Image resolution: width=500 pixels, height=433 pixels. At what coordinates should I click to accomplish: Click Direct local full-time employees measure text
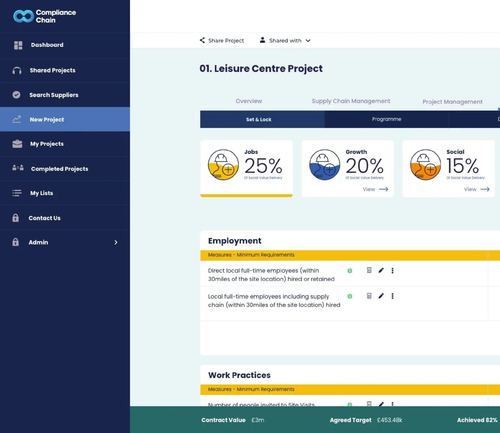(x=271, y=275)
